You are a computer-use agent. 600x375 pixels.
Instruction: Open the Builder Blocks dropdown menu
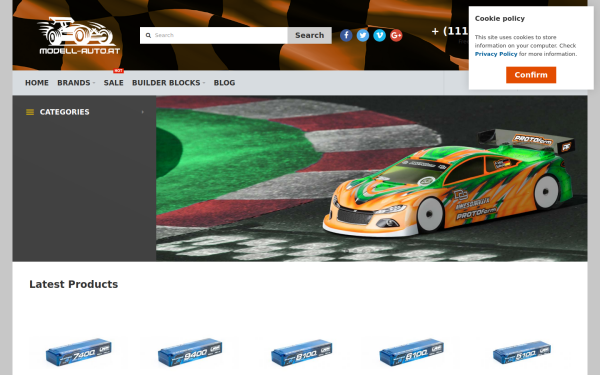[x=168, y=83]
